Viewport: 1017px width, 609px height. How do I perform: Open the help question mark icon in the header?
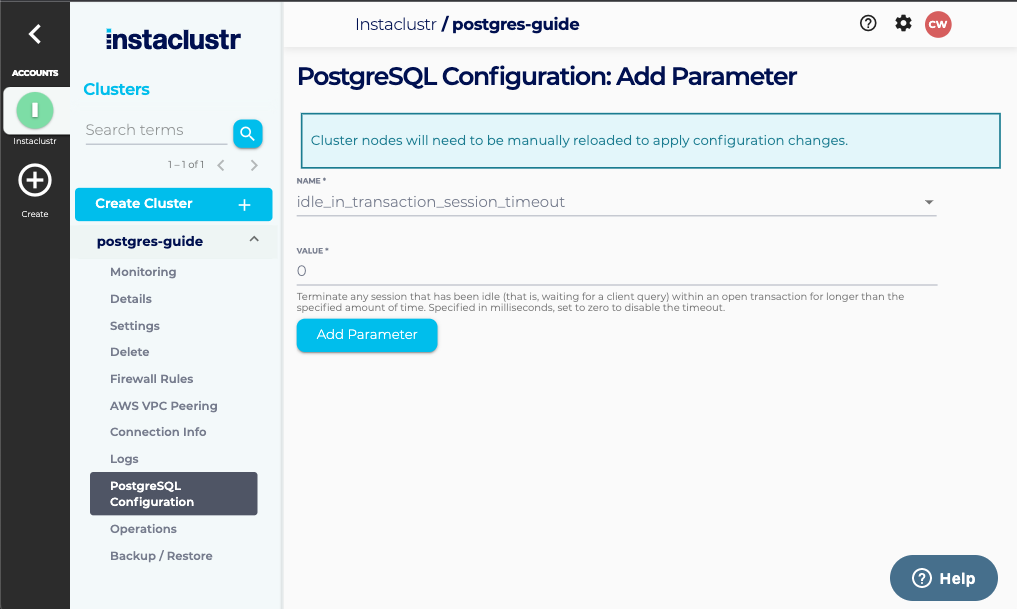click(x=868, y=24)
